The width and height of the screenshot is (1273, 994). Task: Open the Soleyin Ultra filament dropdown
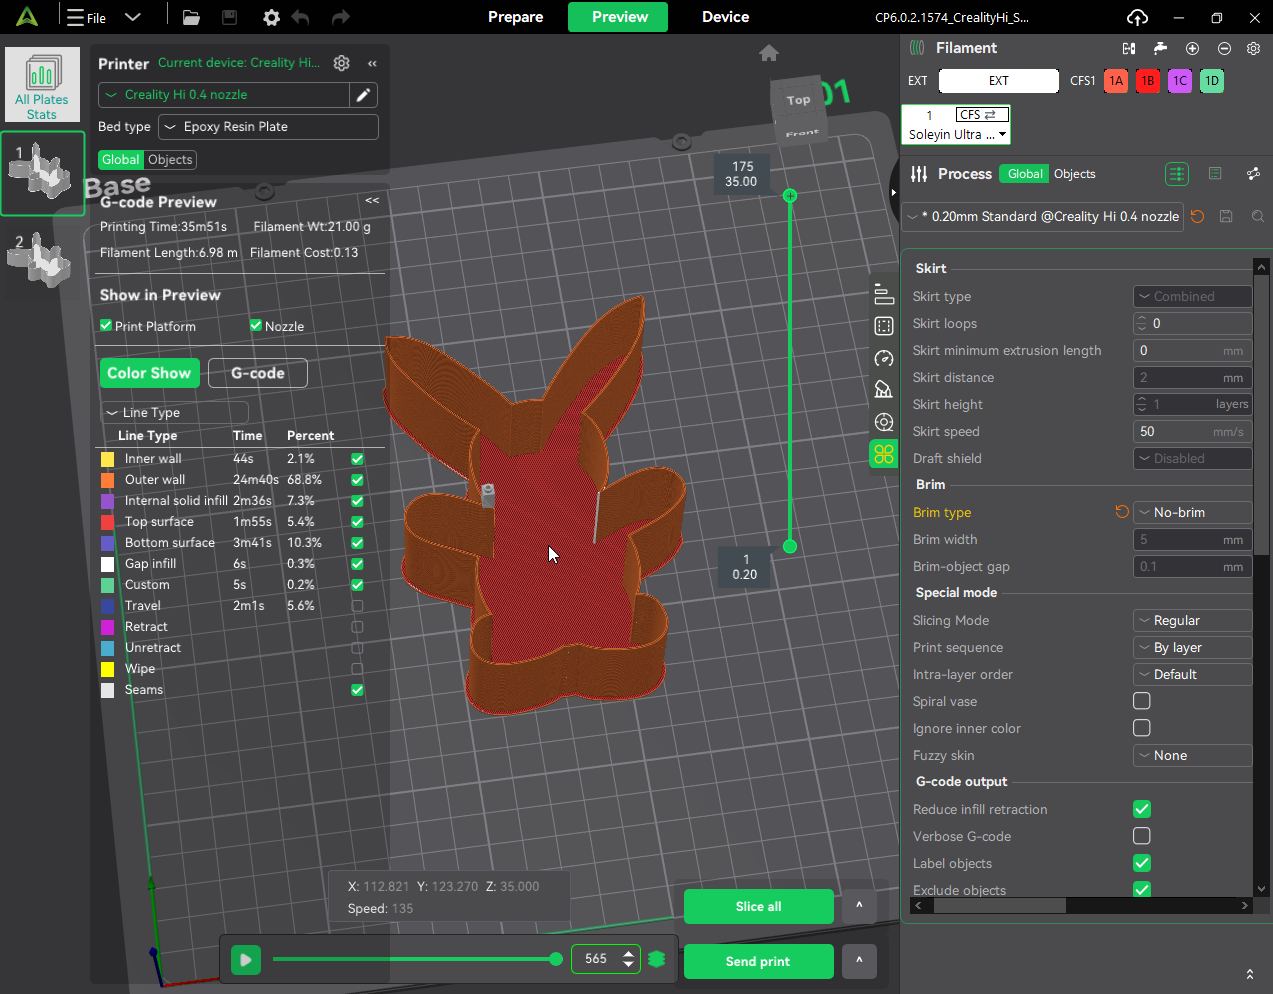pos(956,135)
